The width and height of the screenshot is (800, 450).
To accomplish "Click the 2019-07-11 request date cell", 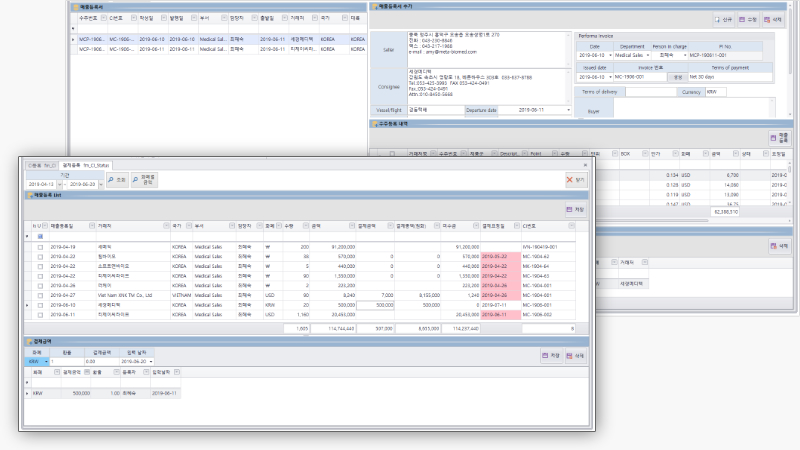I will coord(501,305).
